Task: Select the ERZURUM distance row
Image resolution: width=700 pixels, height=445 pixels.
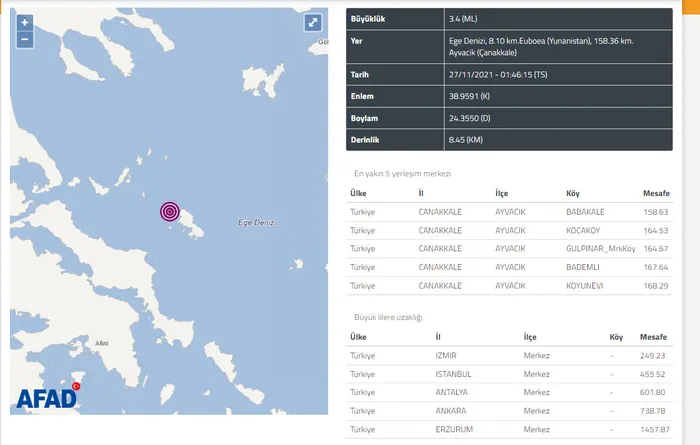Action: (652, 428)
